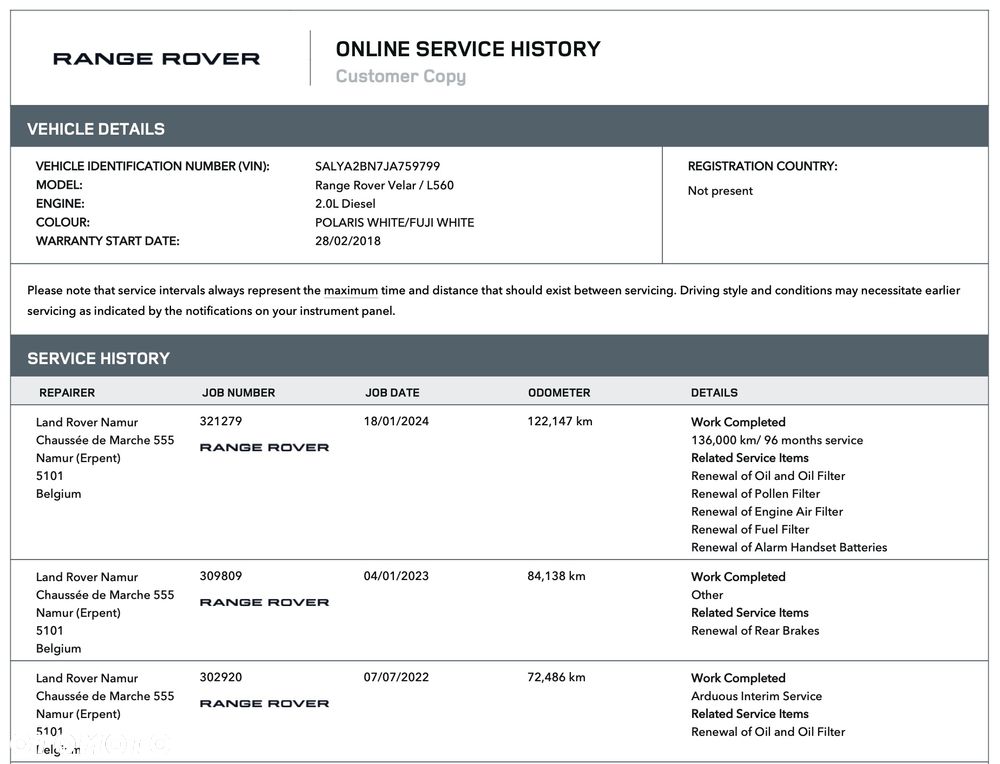Click the Warranty Start Date label
This screenshot has height=764, width=1000.
[108, 241]
